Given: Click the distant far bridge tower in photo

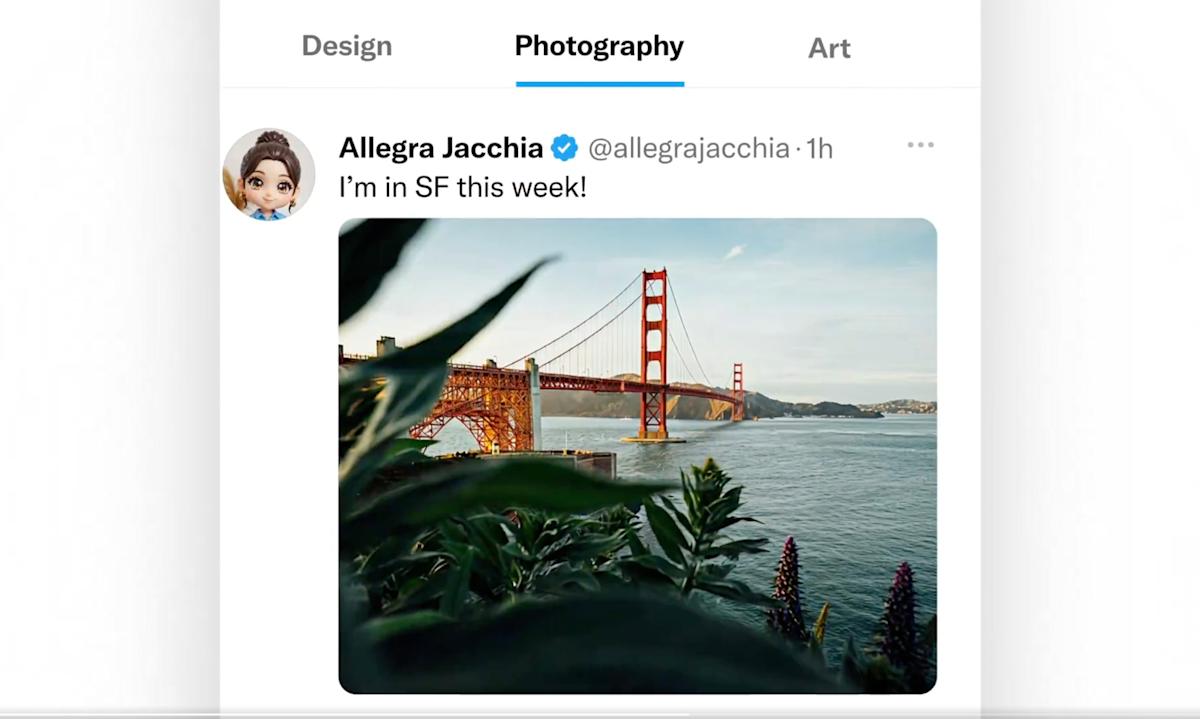Looking at the screenshot, I should [738, 390].
